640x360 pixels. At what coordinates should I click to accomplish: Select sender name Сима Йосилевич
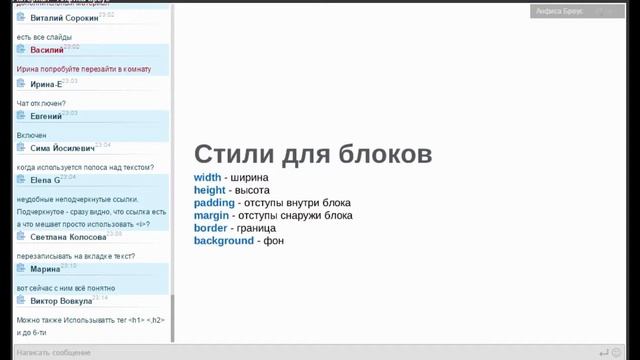coord(62,149)
